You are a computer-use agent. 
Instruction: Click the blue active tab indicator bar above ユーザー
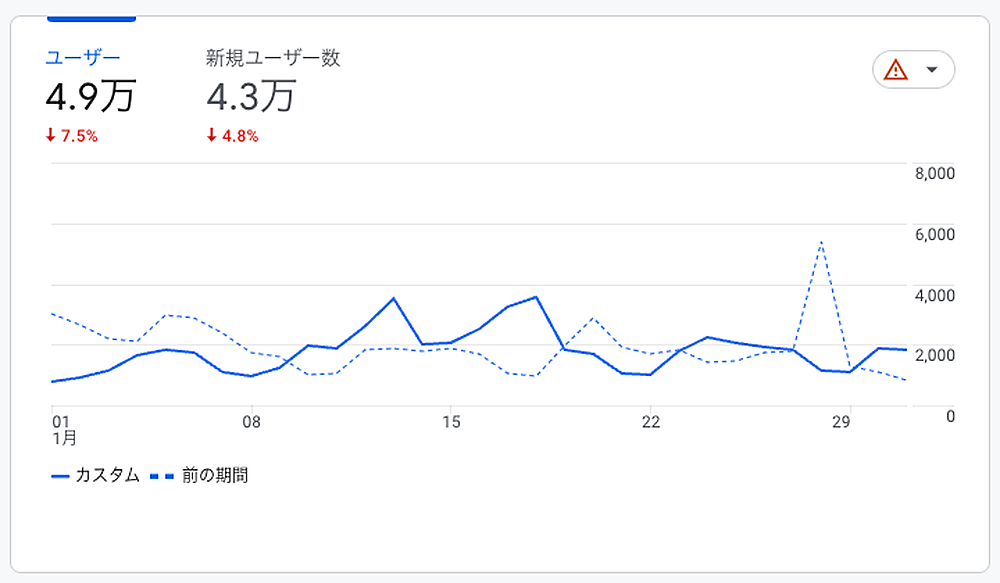[x=91, y=18]
